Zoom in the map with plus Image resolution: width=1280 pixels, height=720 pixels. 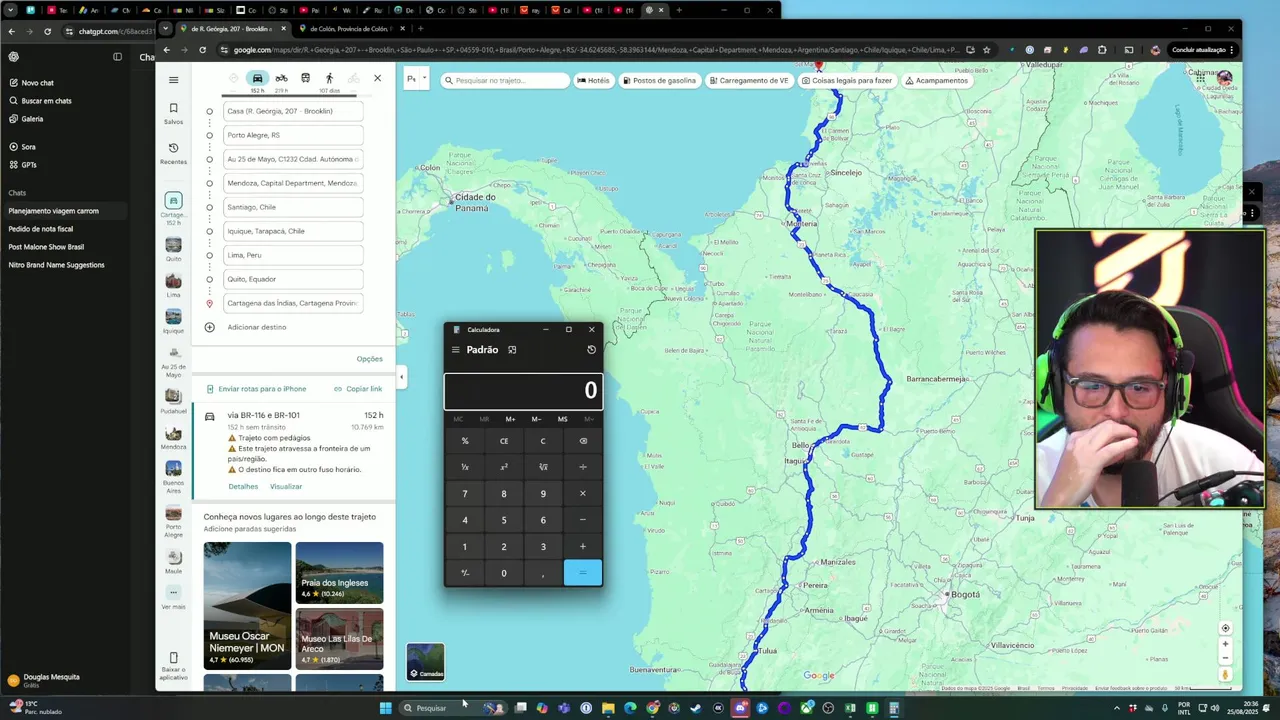1225,645
